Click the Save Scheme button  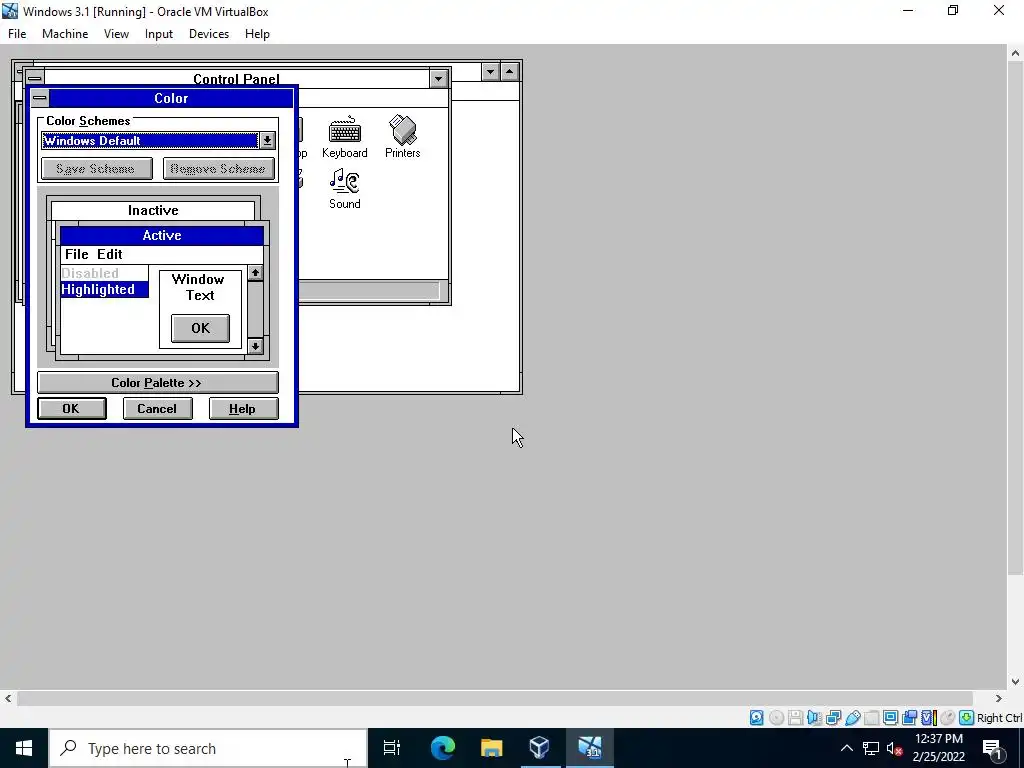coord(97,169)
